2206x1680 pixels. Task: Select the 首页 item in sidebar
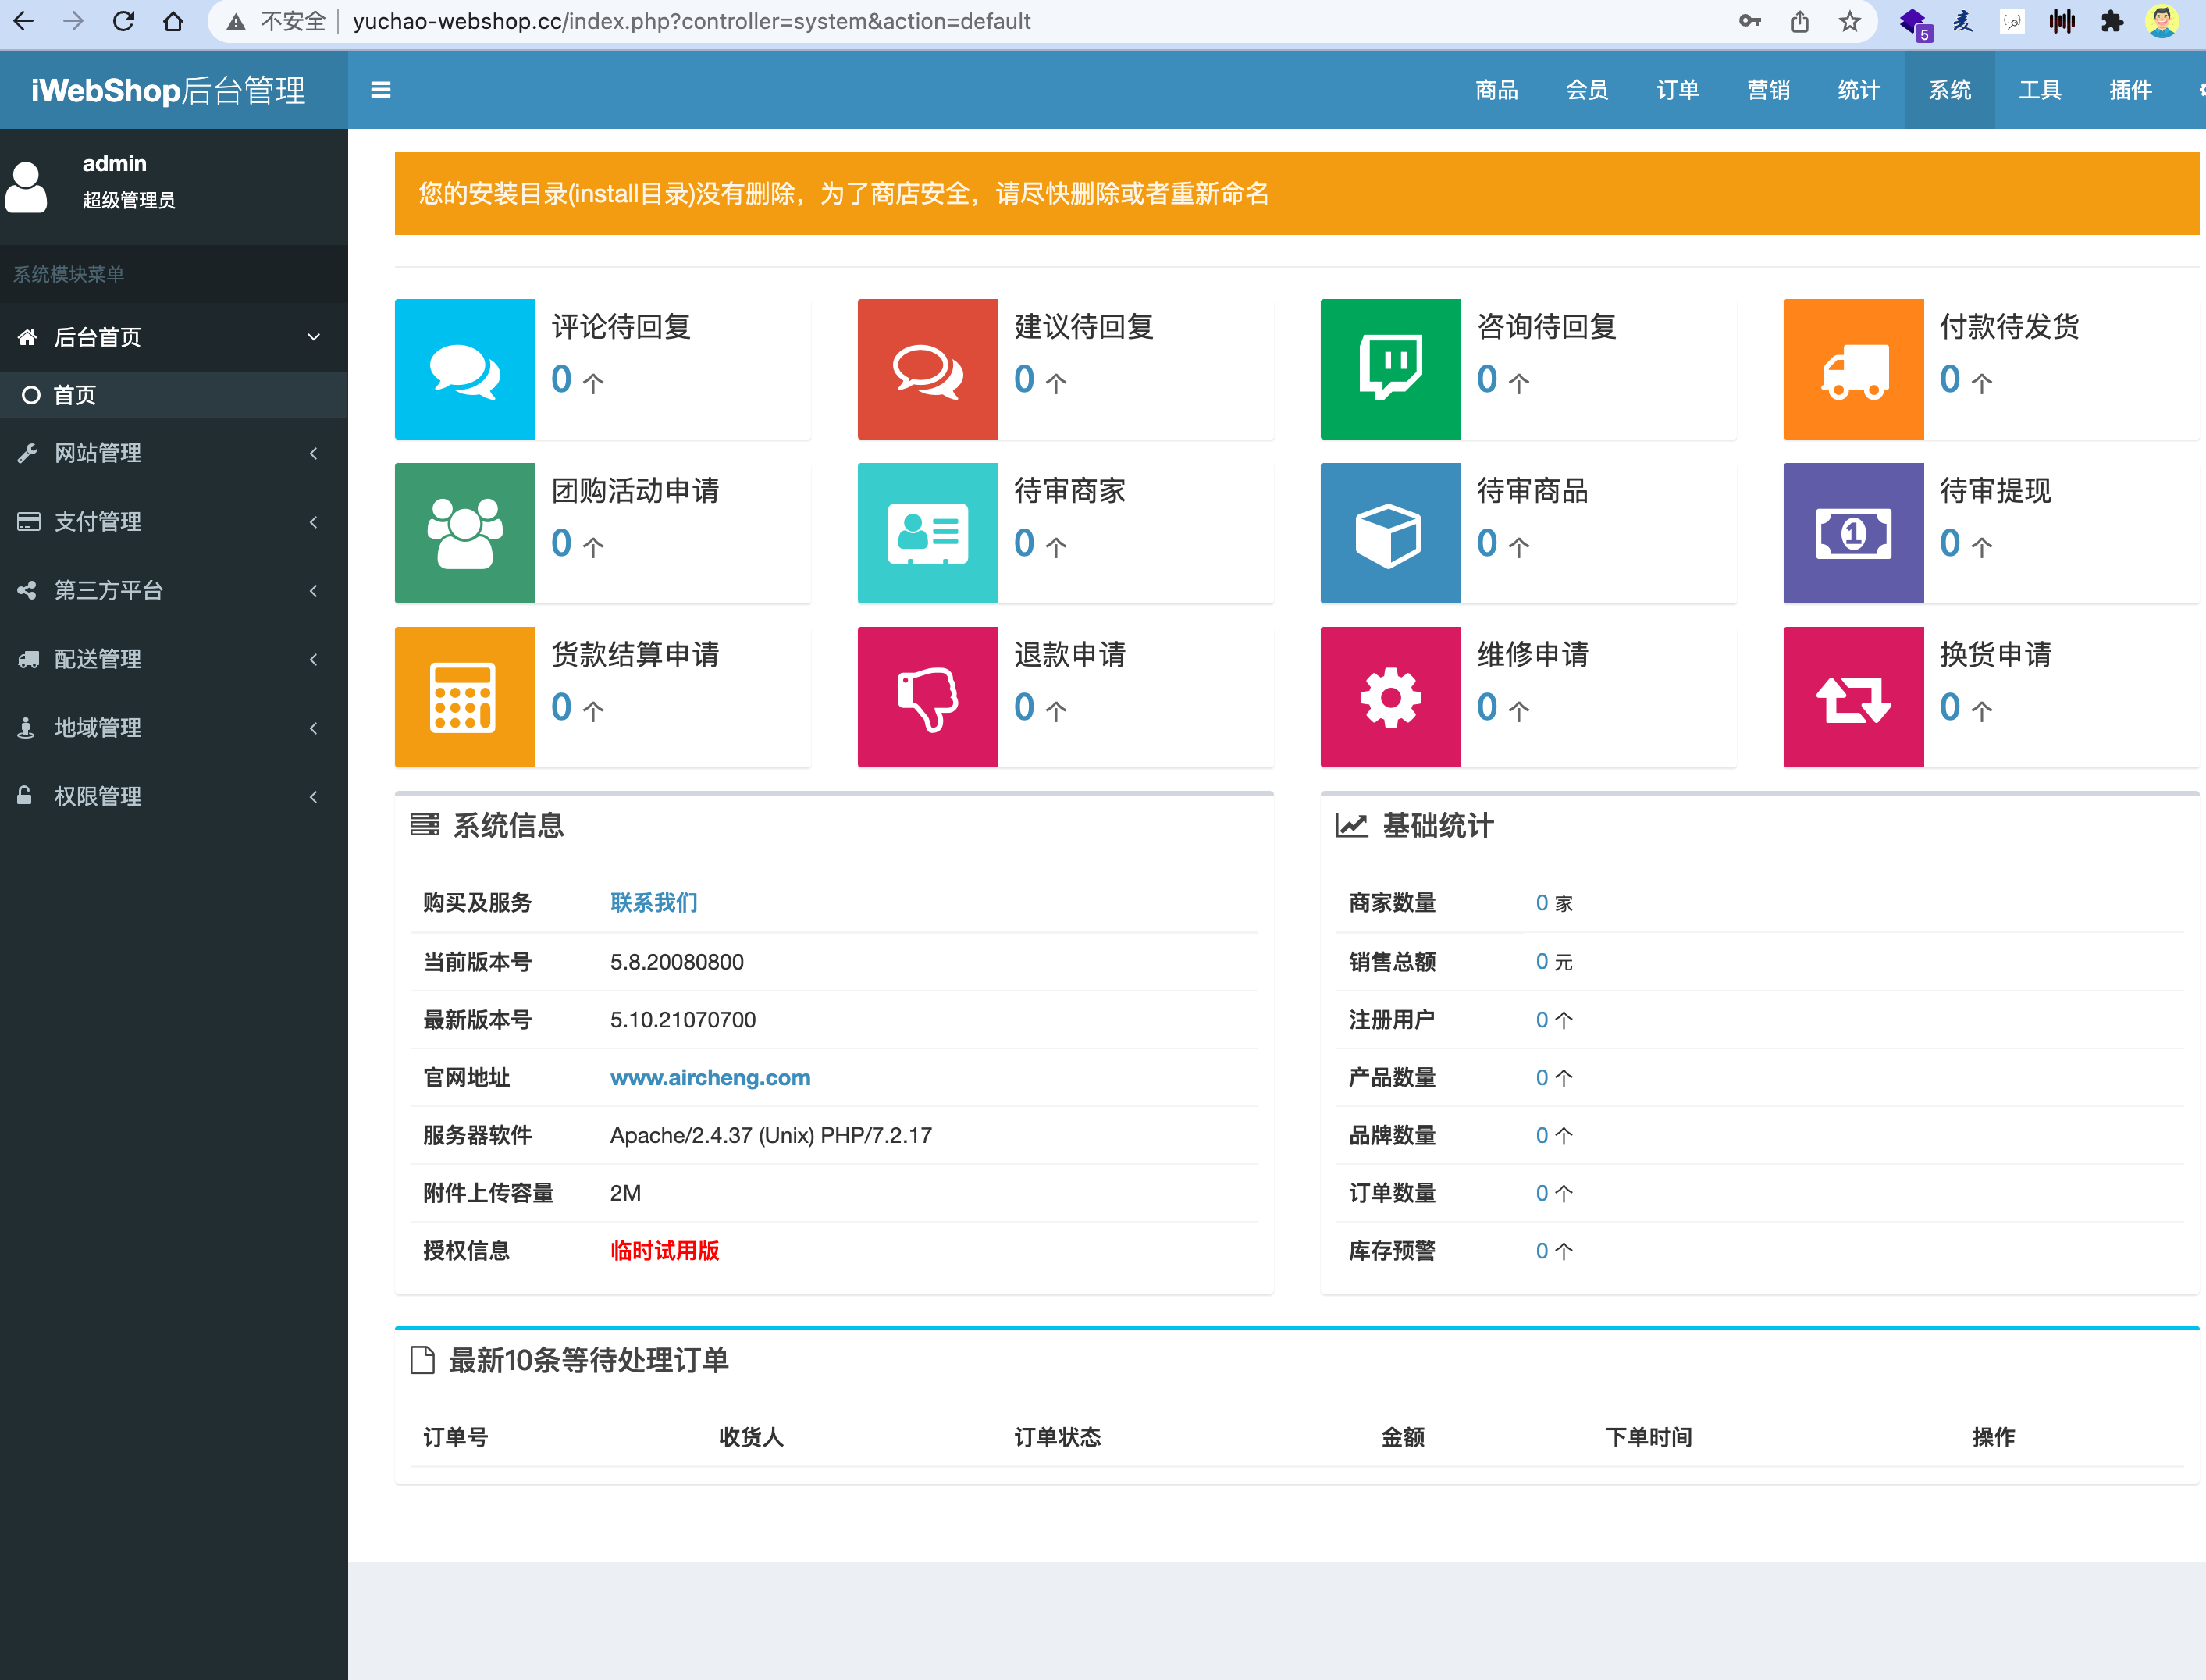tap(75, 395)
